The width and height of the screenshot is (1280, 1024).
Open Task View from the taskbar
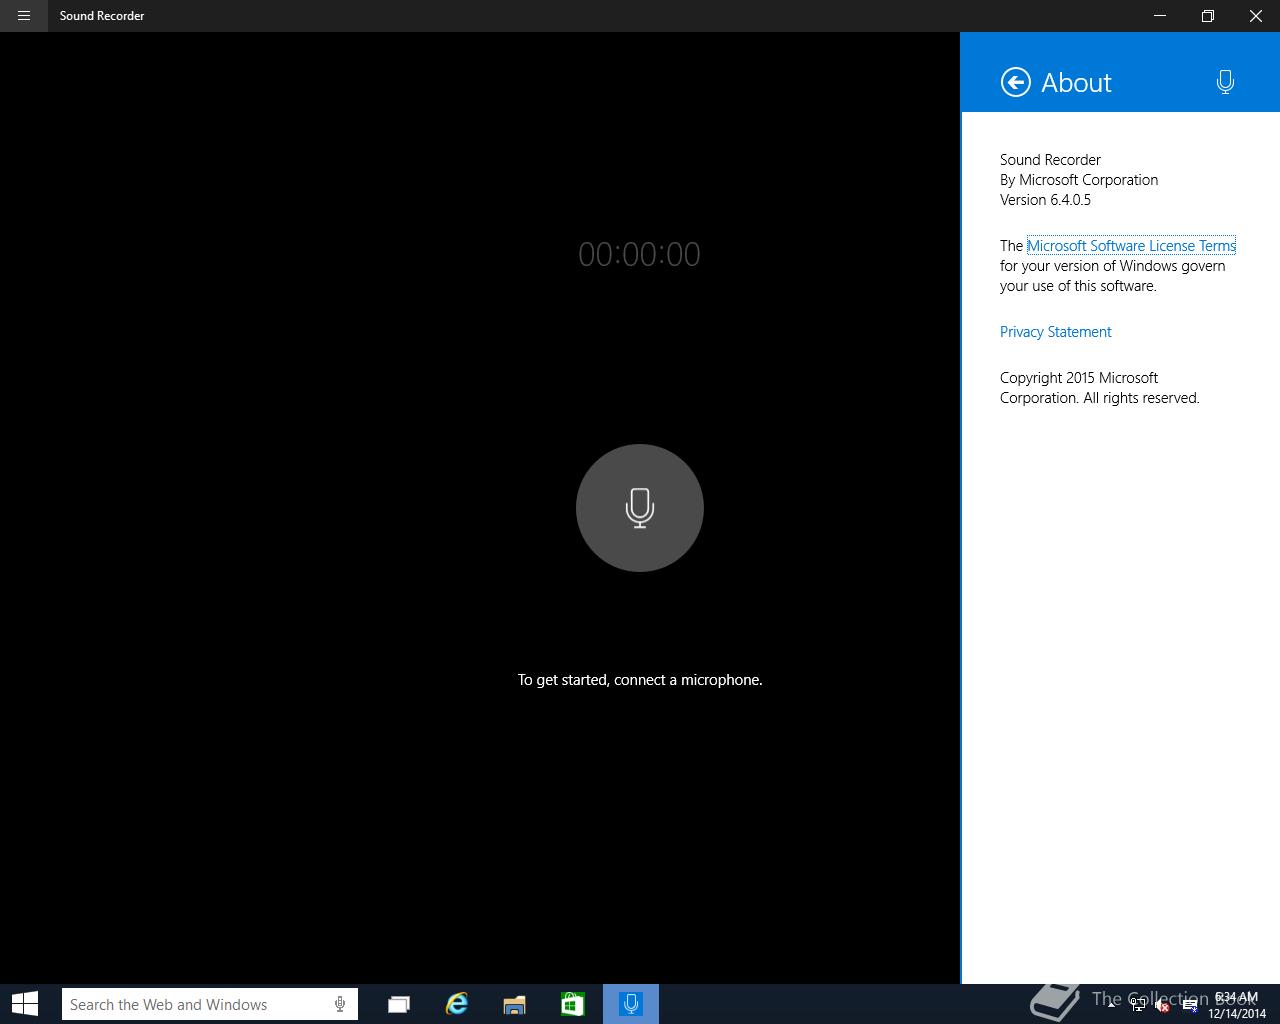click(x=399, y=1004)
